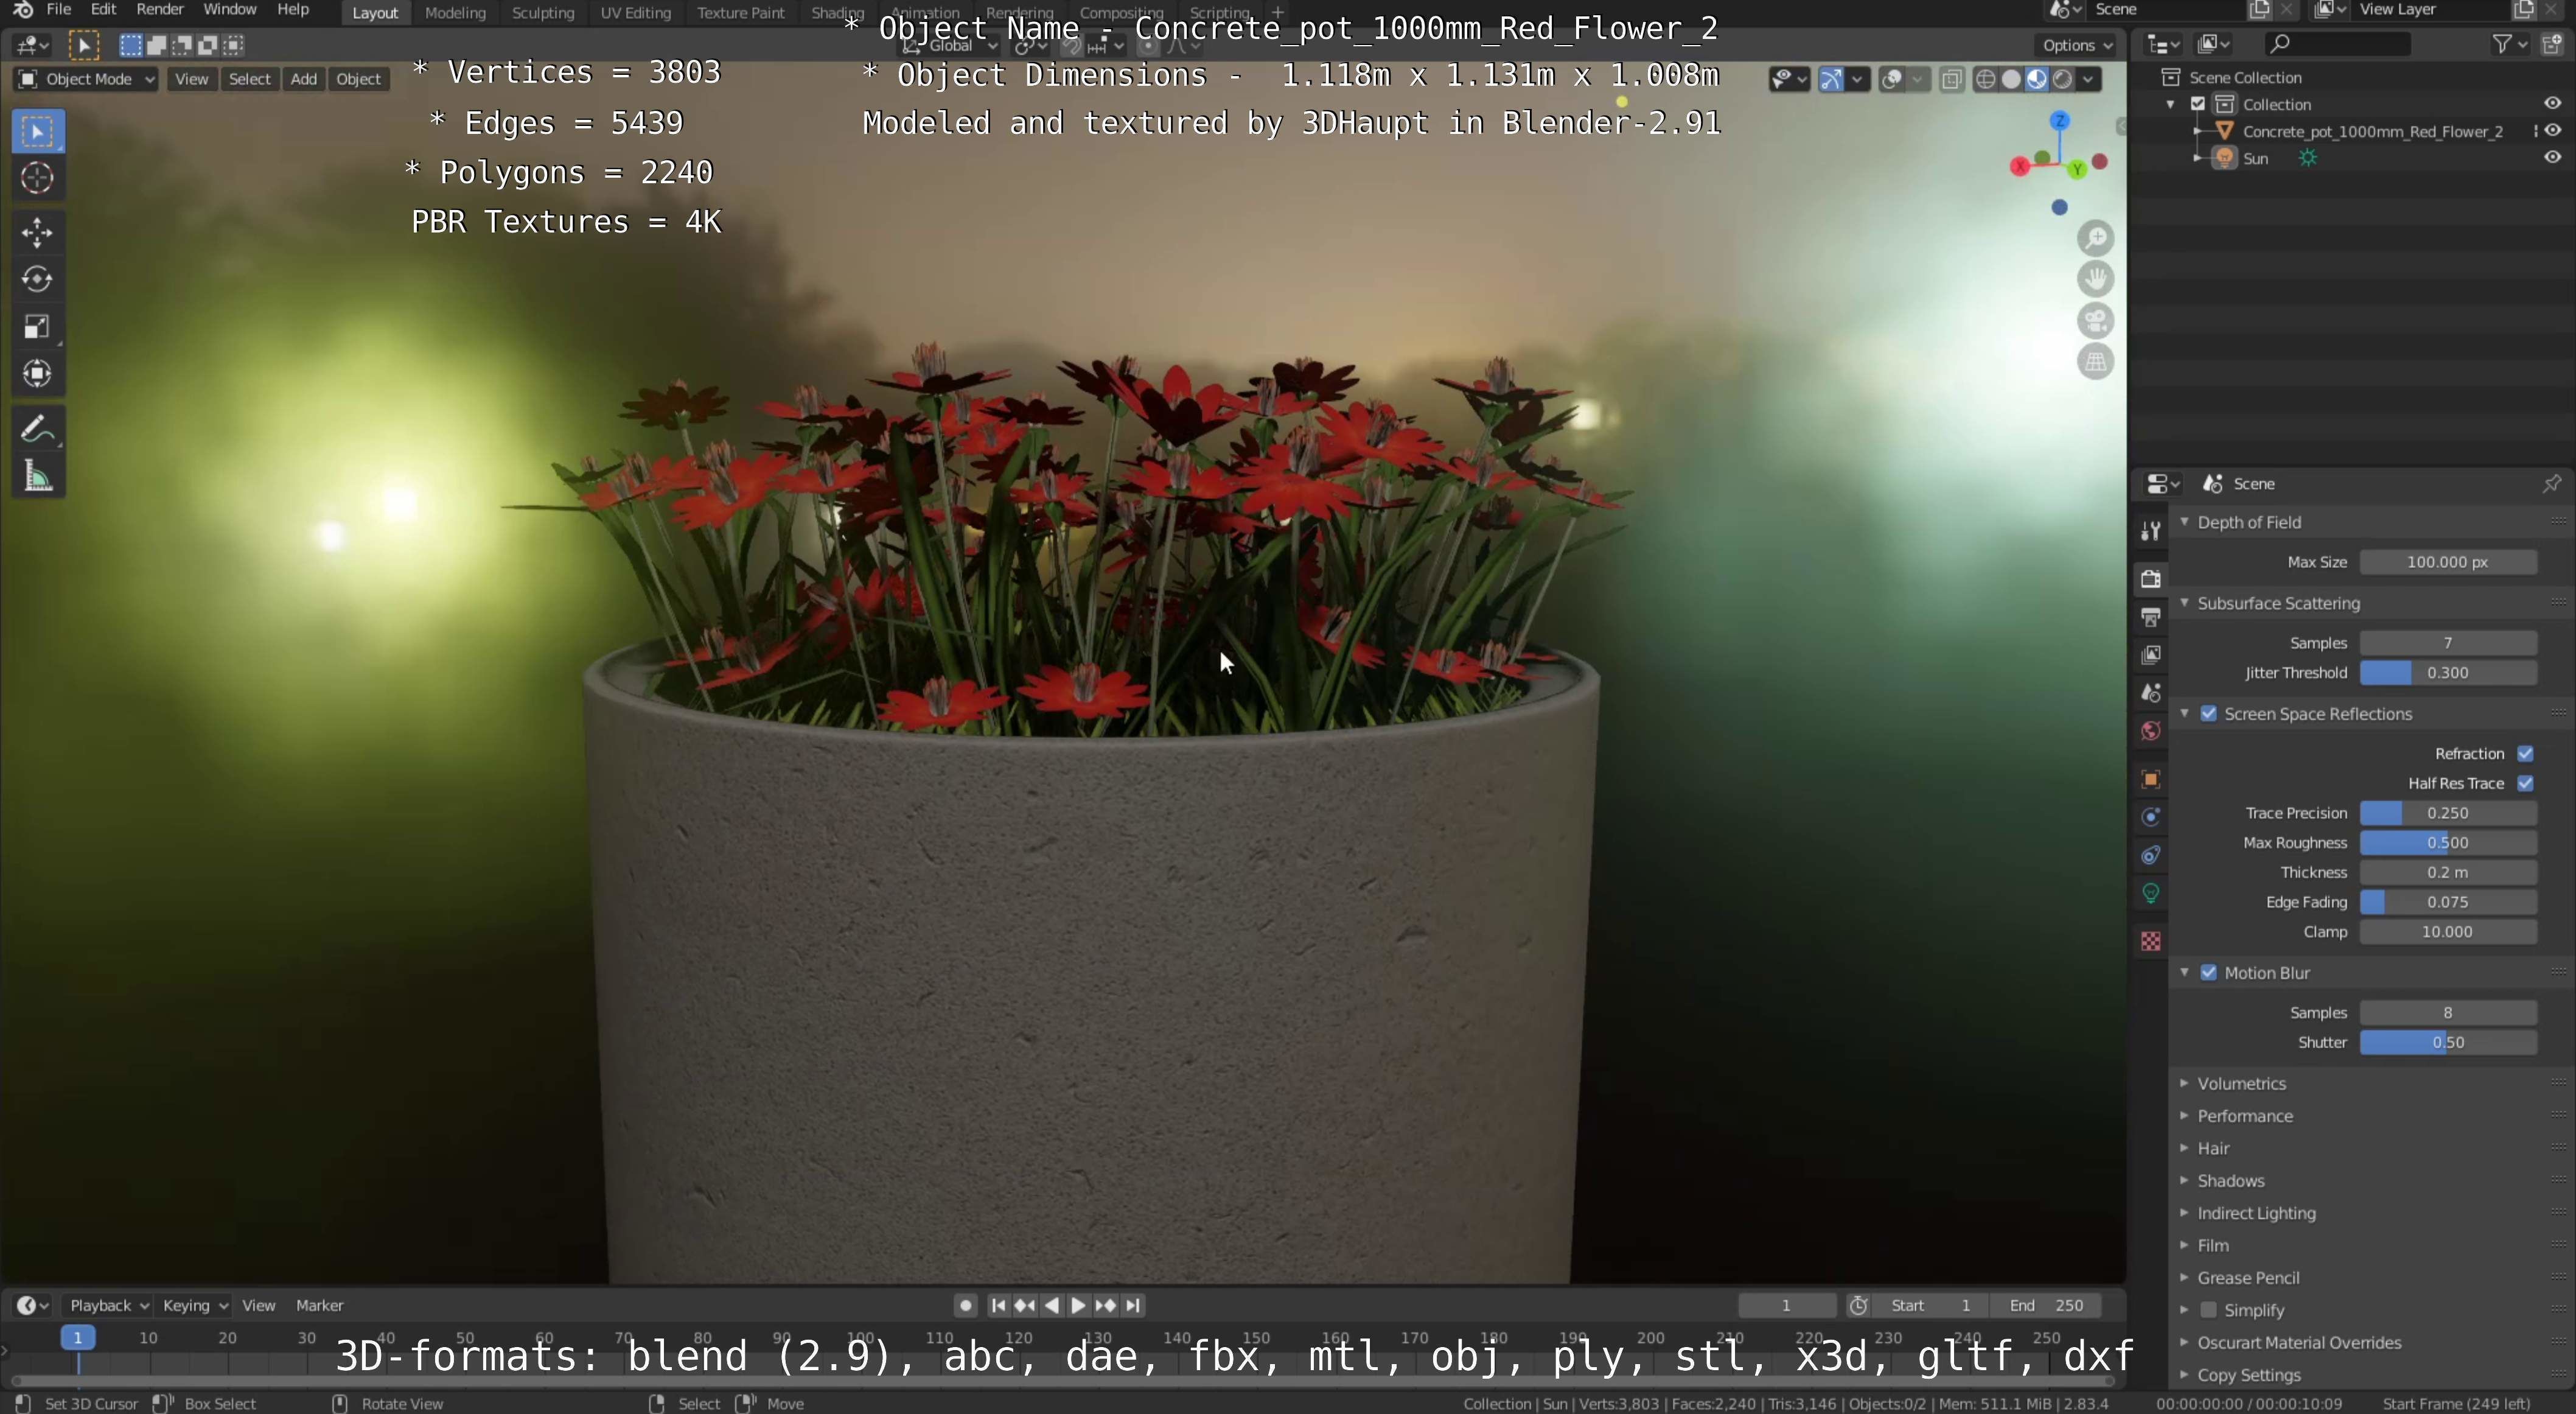
Task: Select the Scale tool
Action: coord(38,327)
